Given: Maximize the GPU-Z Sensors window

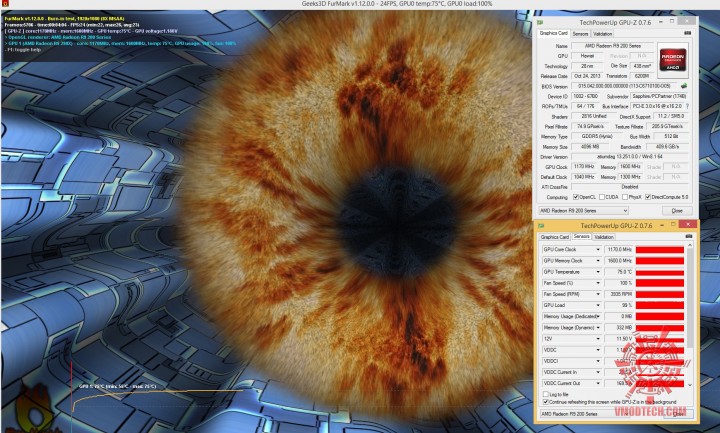Looking at the screenshot, I should tap(674, 225).
